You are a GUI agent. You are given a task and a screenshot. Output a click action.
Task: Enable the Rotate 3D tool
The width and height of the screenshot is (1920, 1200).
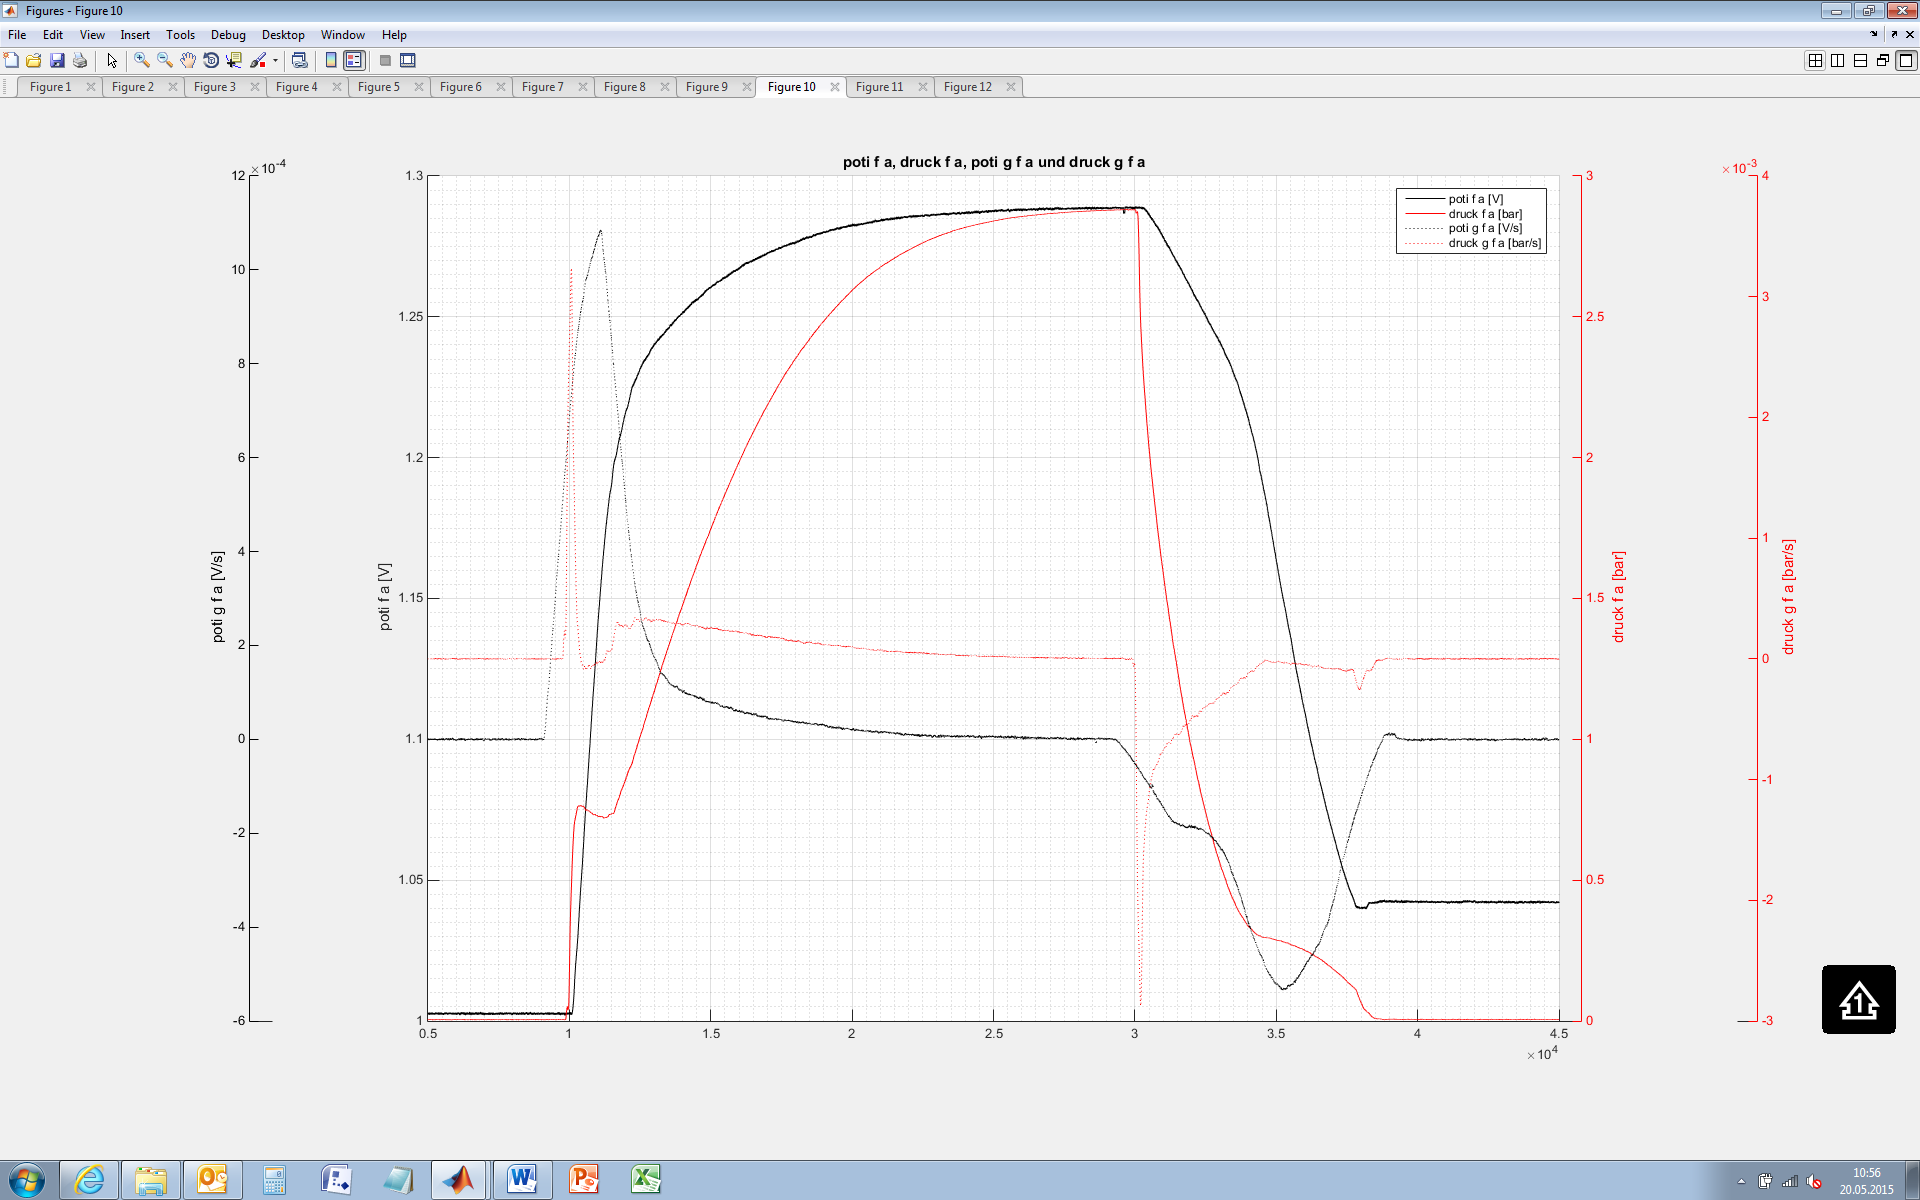tap(211, 60)
